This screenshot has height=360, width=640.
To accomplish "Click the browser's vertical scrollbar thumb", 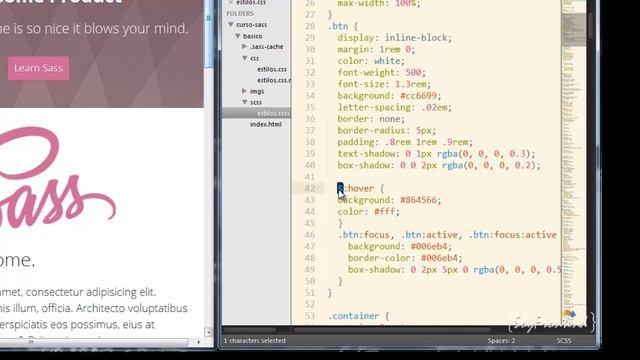I will pos(209,35).
